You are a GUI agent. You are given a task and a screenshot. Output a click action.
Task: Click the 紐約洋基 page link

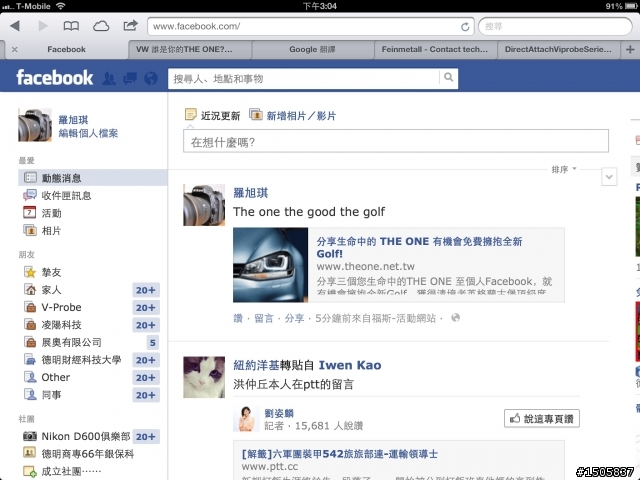[256, 365]
